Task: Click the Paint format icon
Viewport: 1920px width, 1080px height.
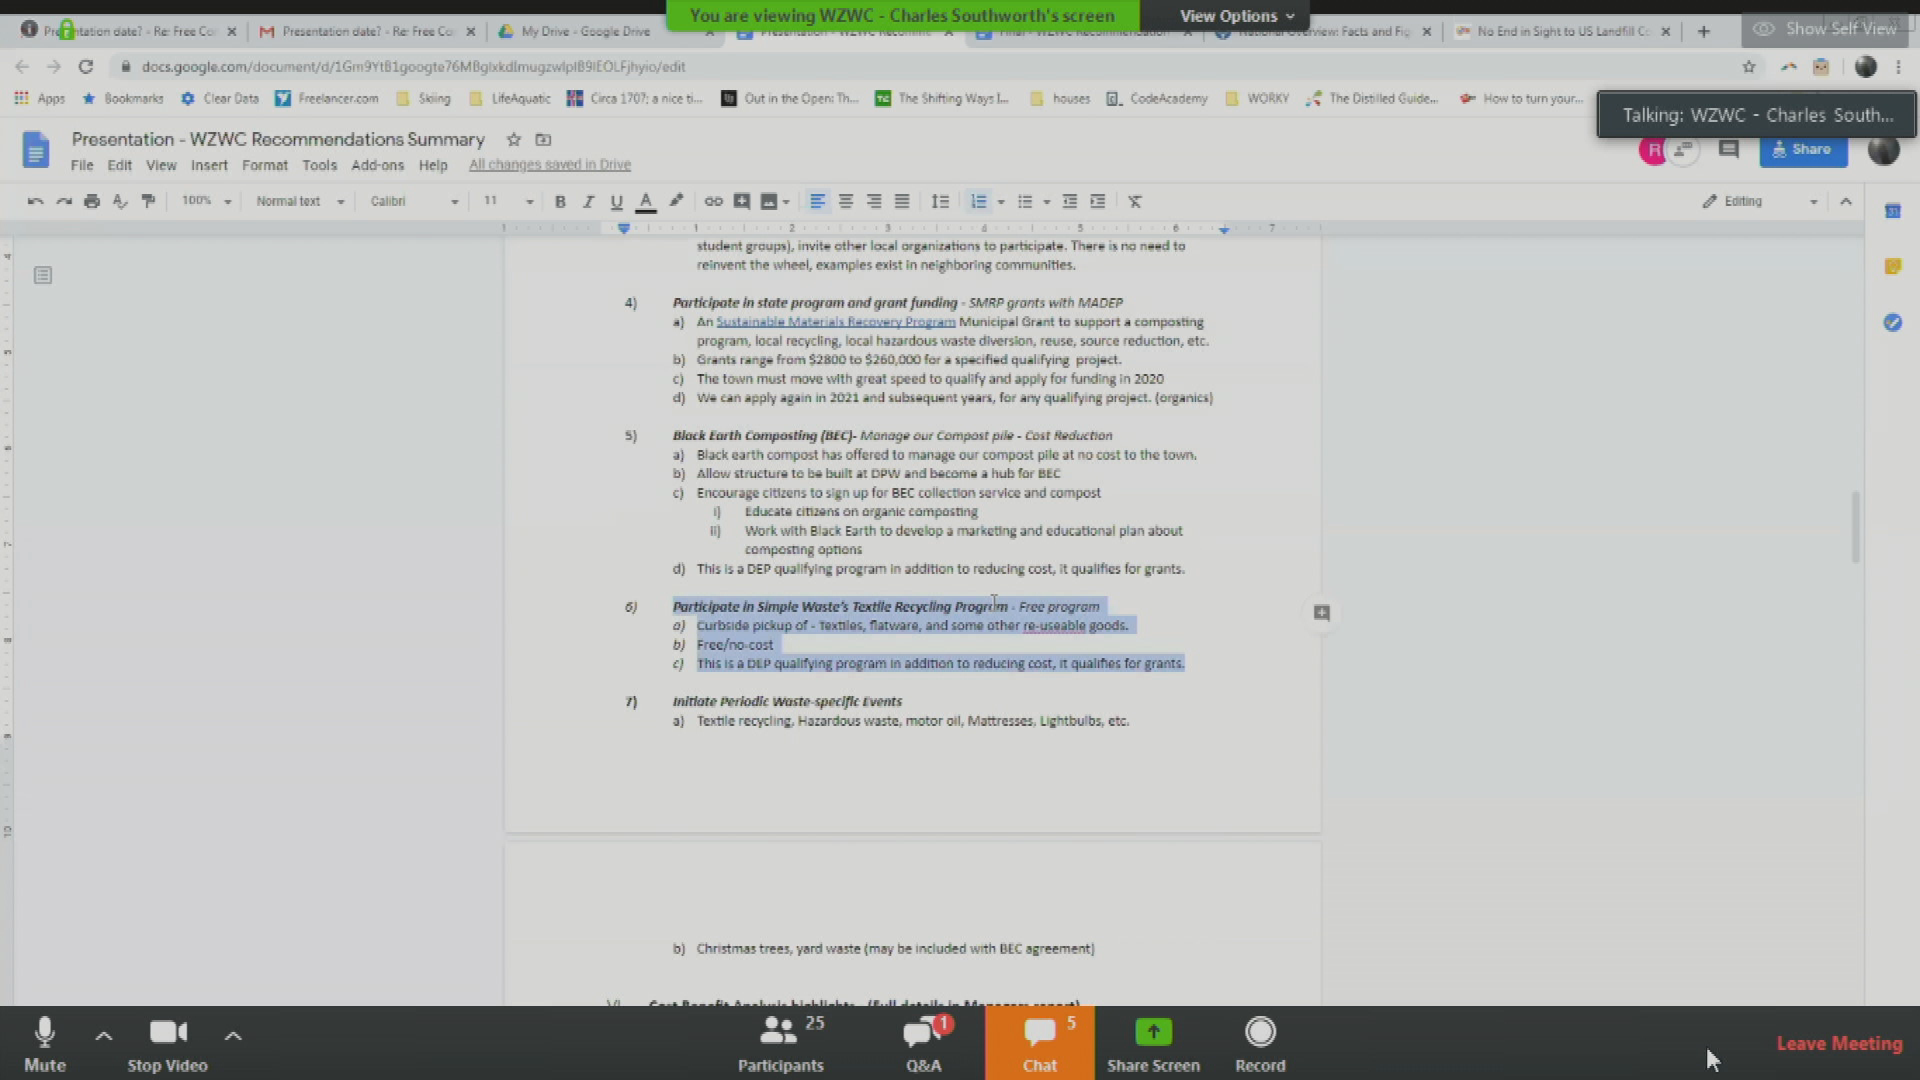Action: [148, 201]
